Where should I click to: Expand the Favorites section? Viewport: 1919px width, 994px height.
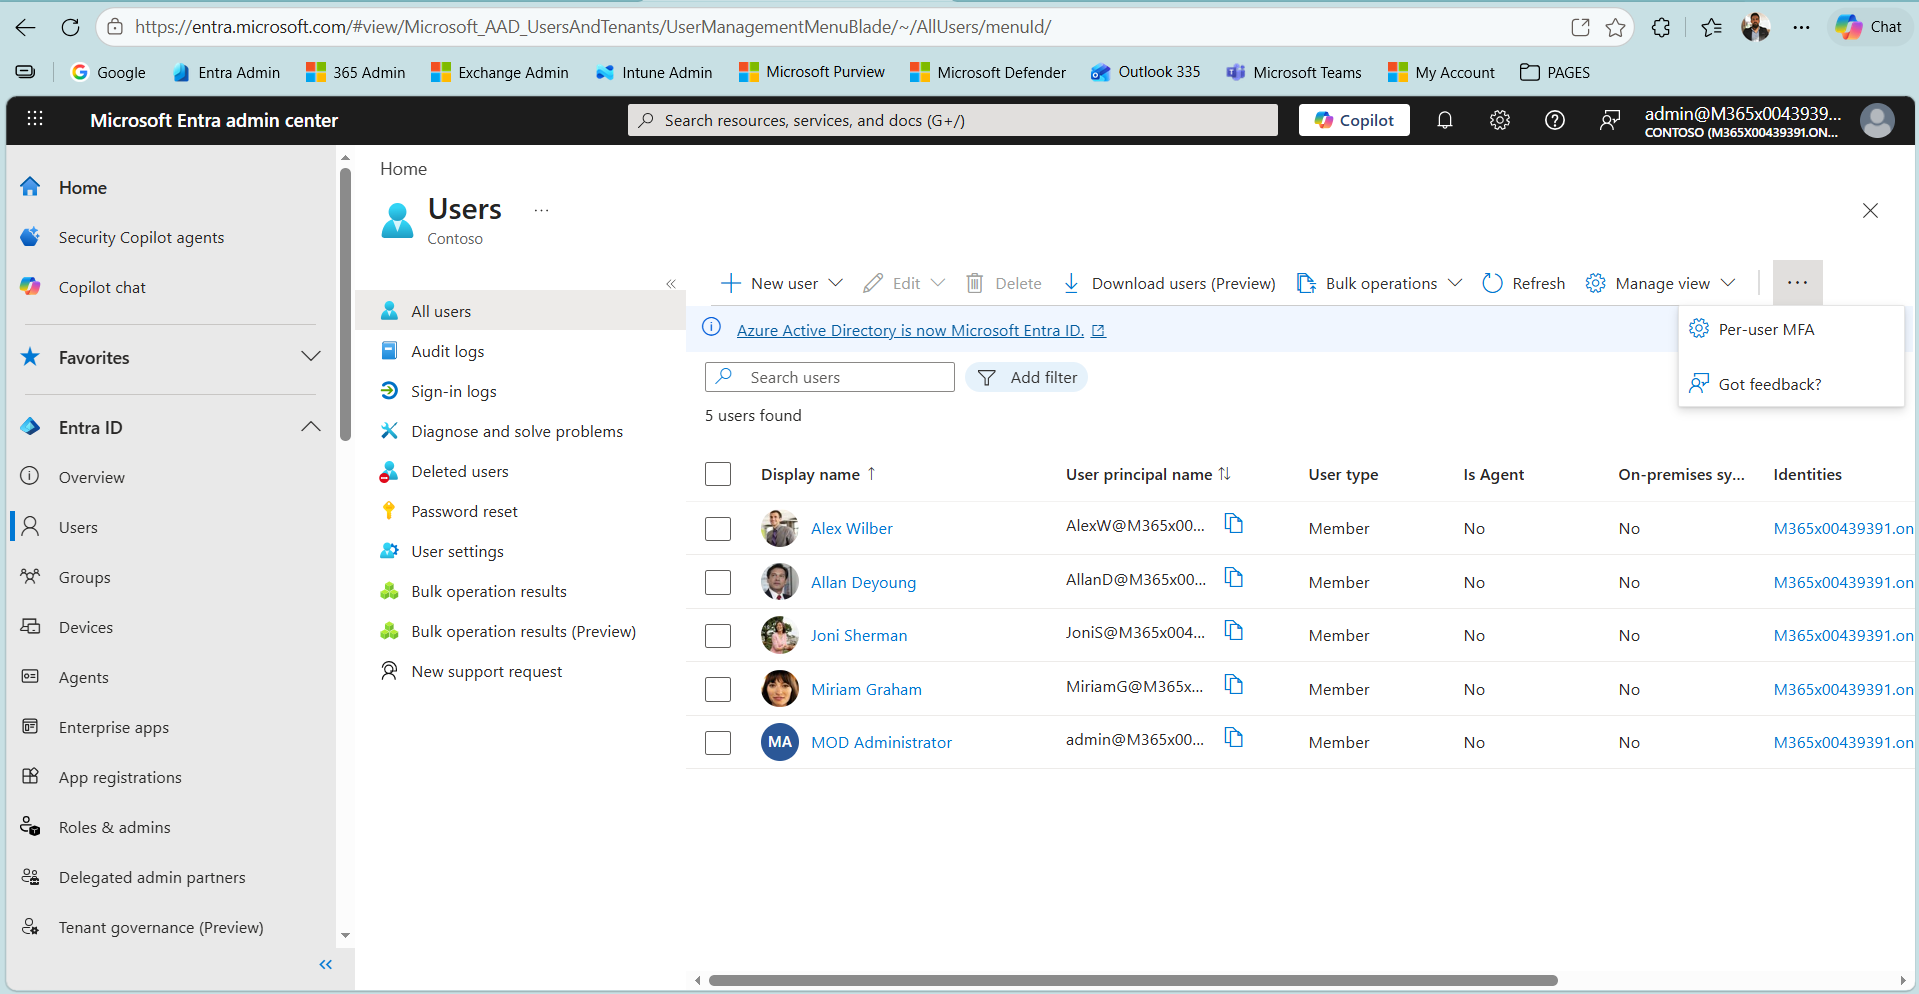point(311,357)
